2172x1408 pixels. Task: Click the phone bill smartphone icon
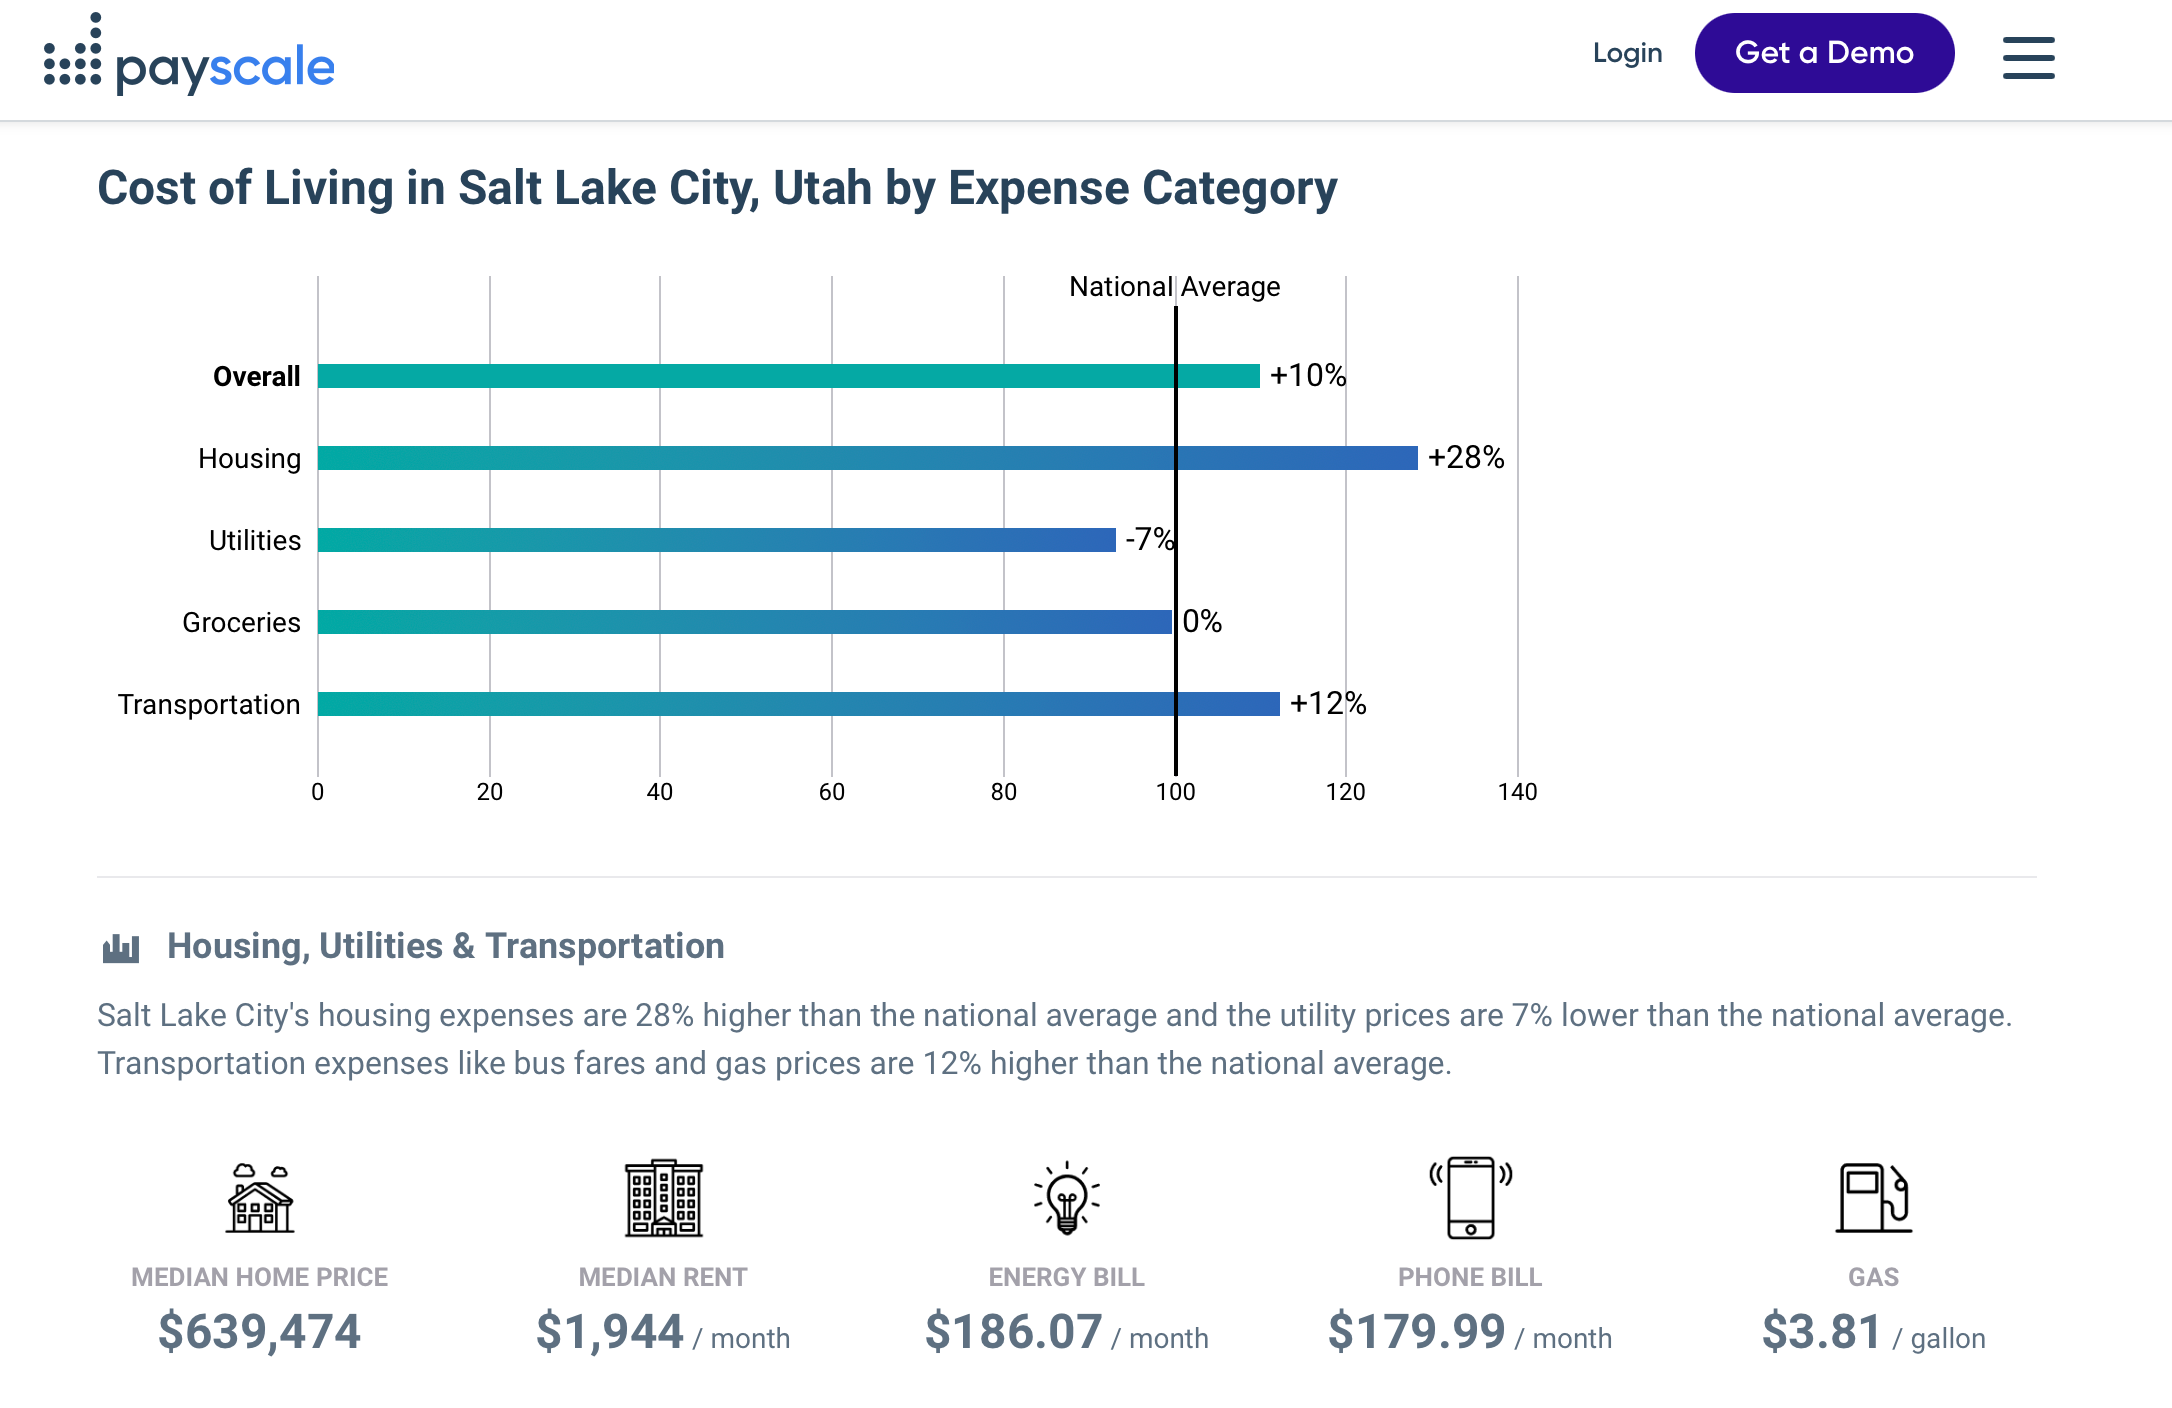tap(1470, 1198)
